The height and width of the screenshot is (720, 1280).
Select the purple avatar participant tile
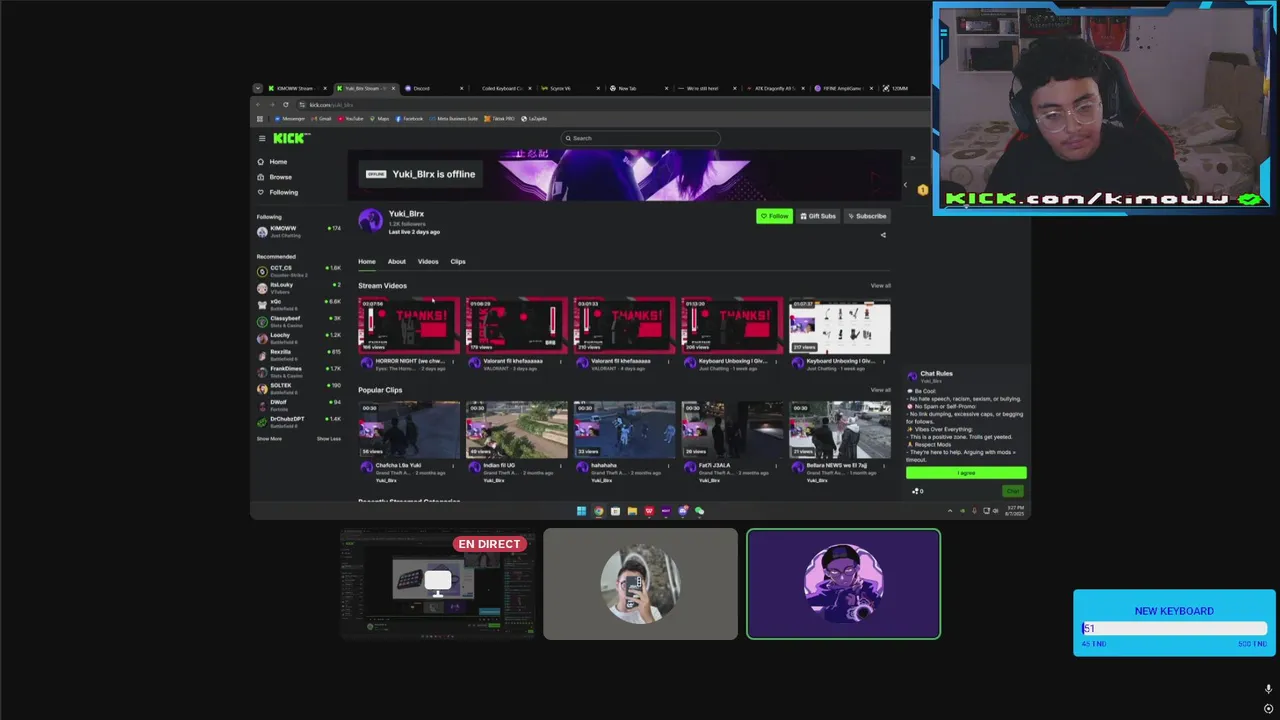[843, 584]
